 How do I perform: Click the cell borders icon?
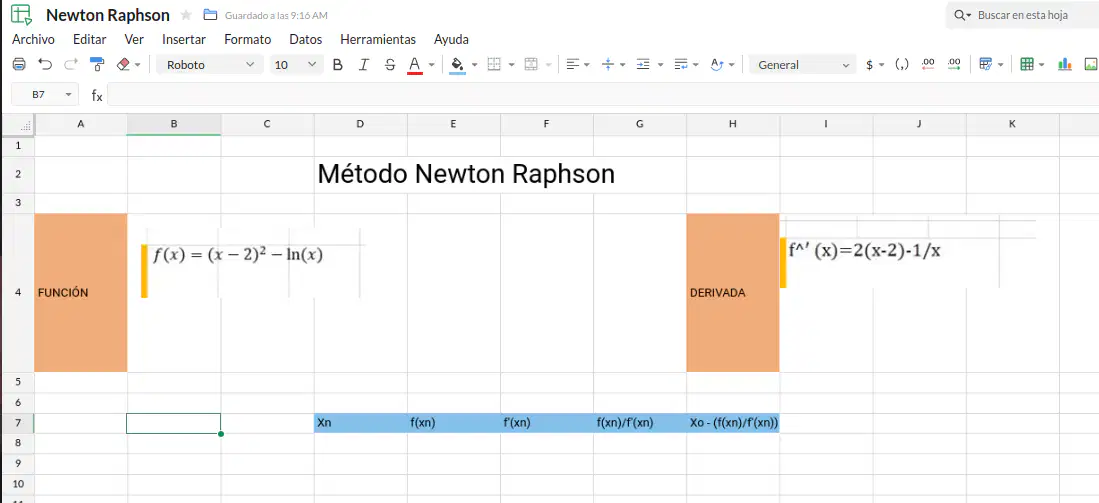click(494, 64)
